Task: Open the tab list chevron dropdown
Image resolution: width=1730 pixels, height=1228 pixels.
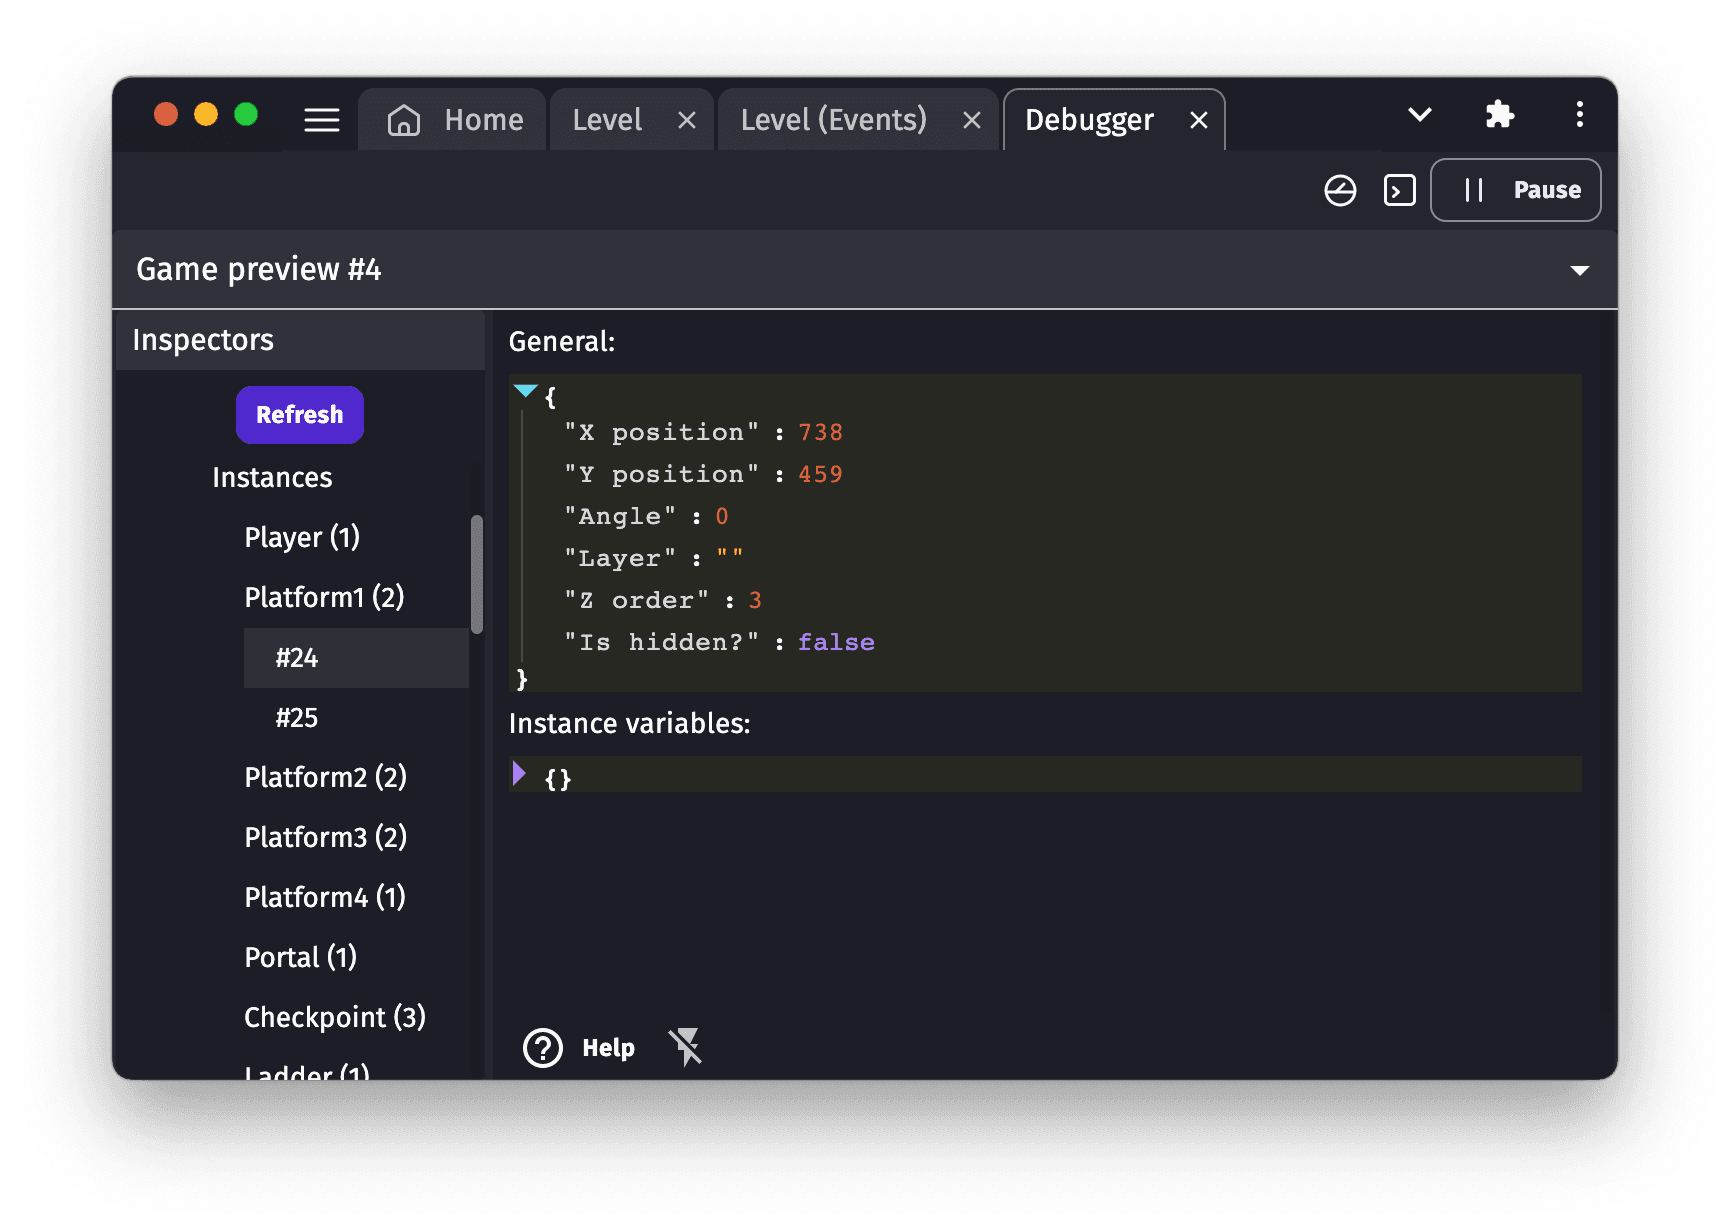Action: point(1419,115)
